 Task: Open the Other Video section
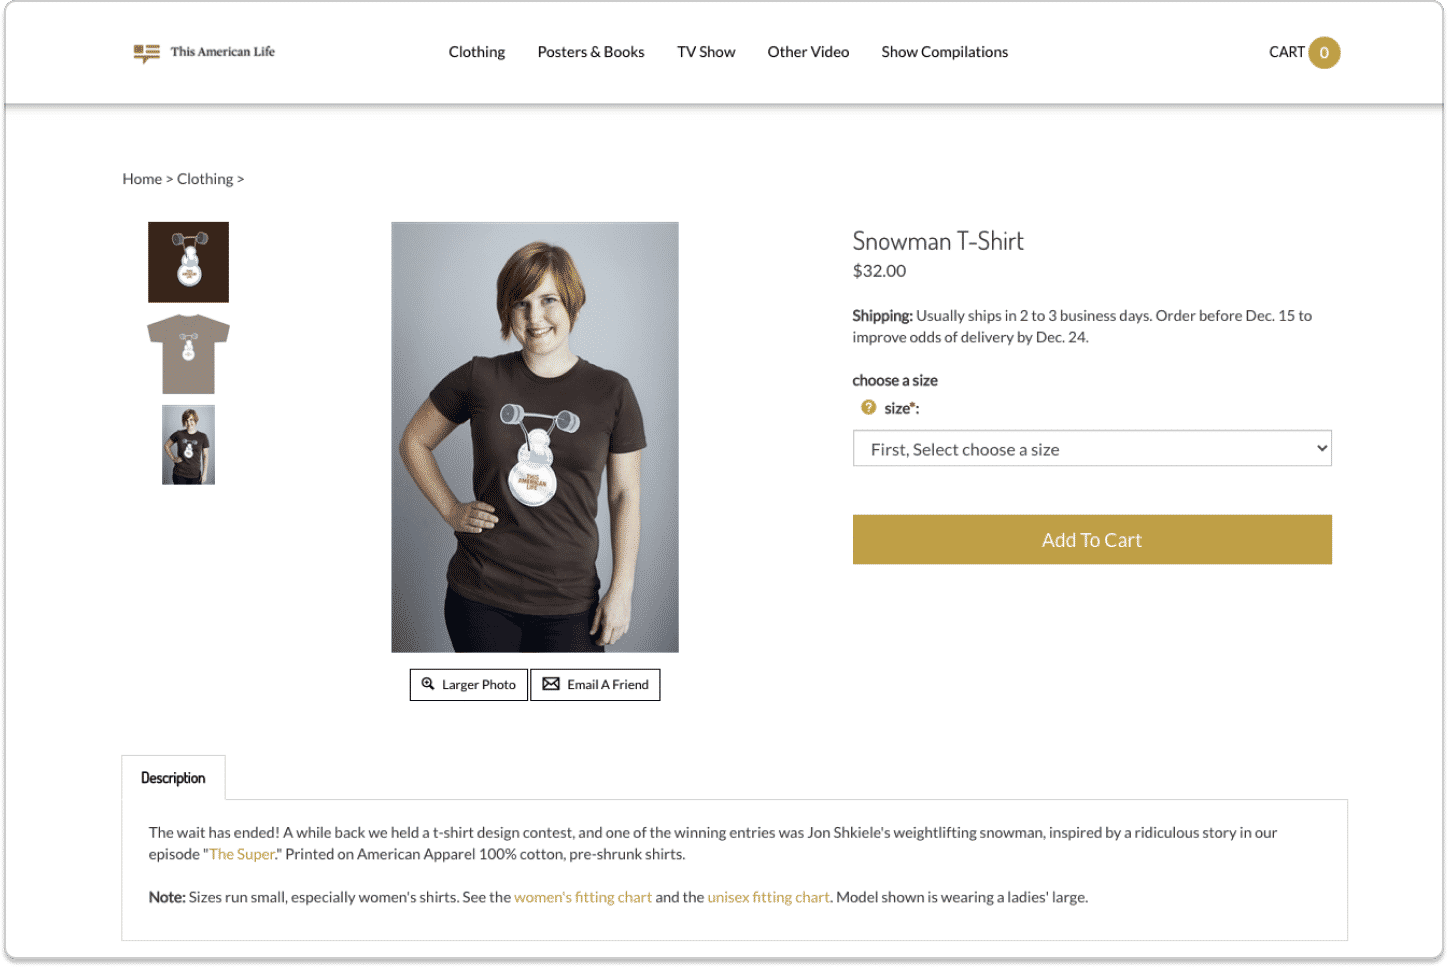[808, 52]
